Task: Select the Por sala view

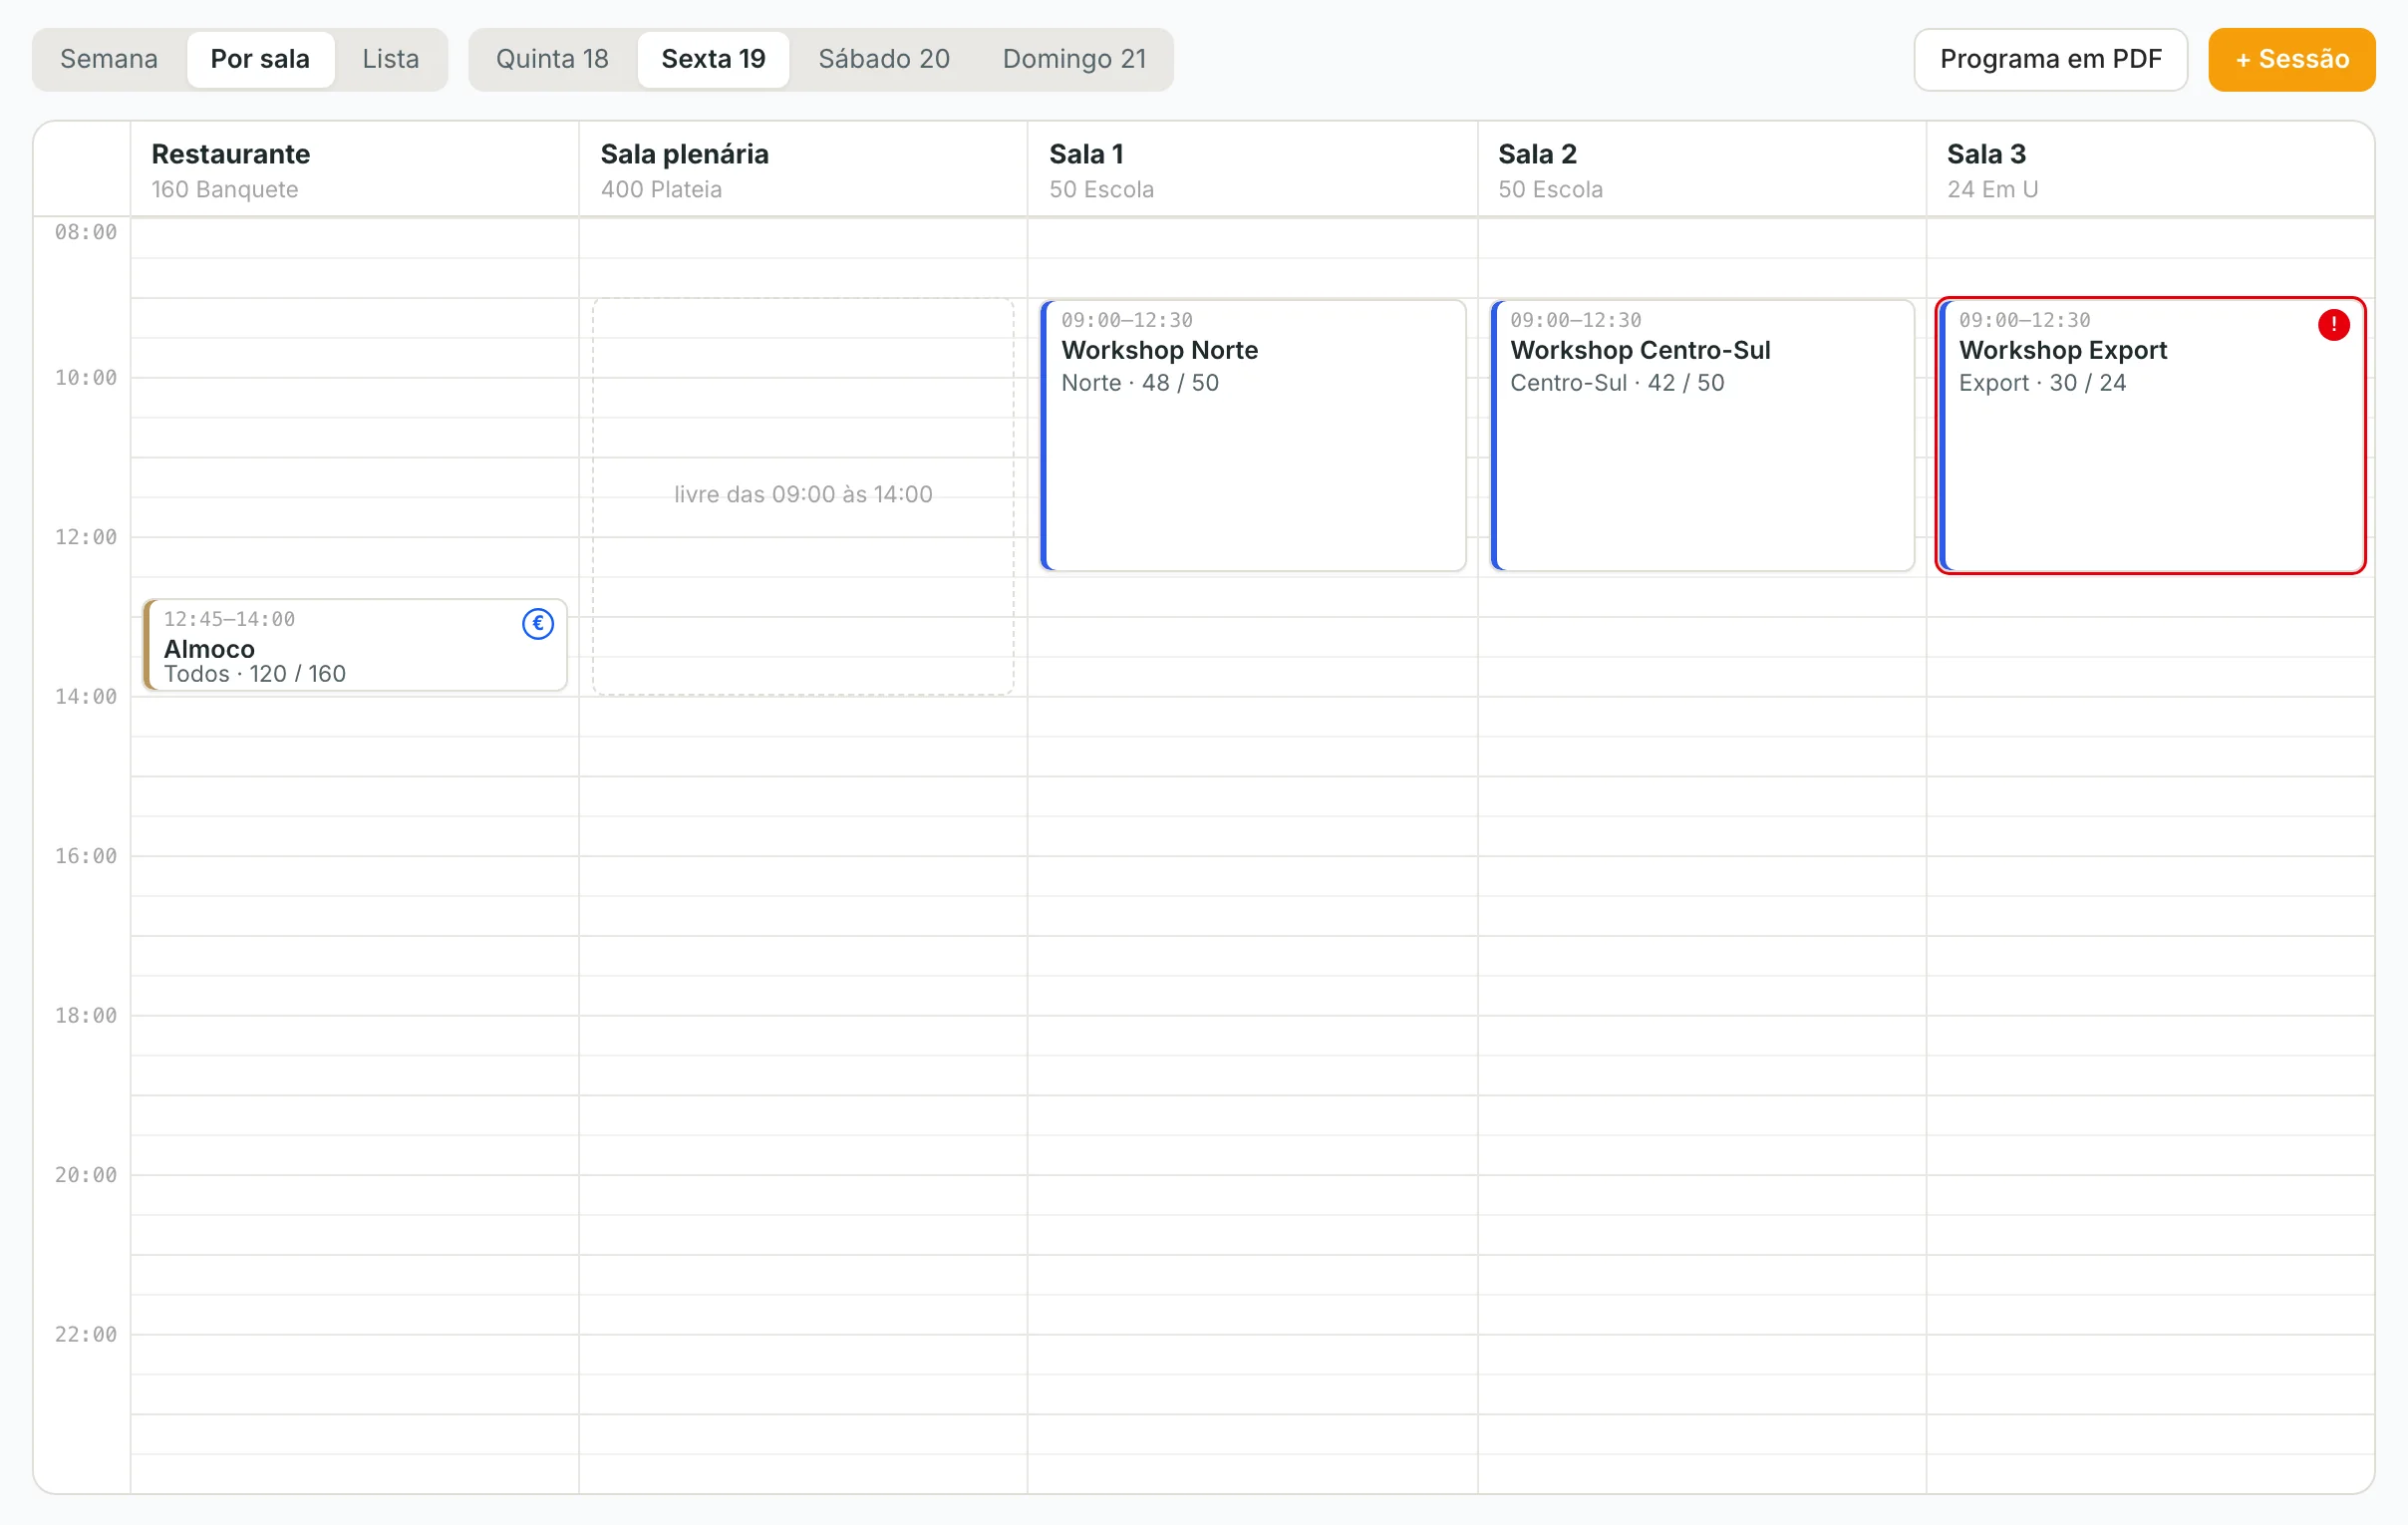Action: [260, 59]
